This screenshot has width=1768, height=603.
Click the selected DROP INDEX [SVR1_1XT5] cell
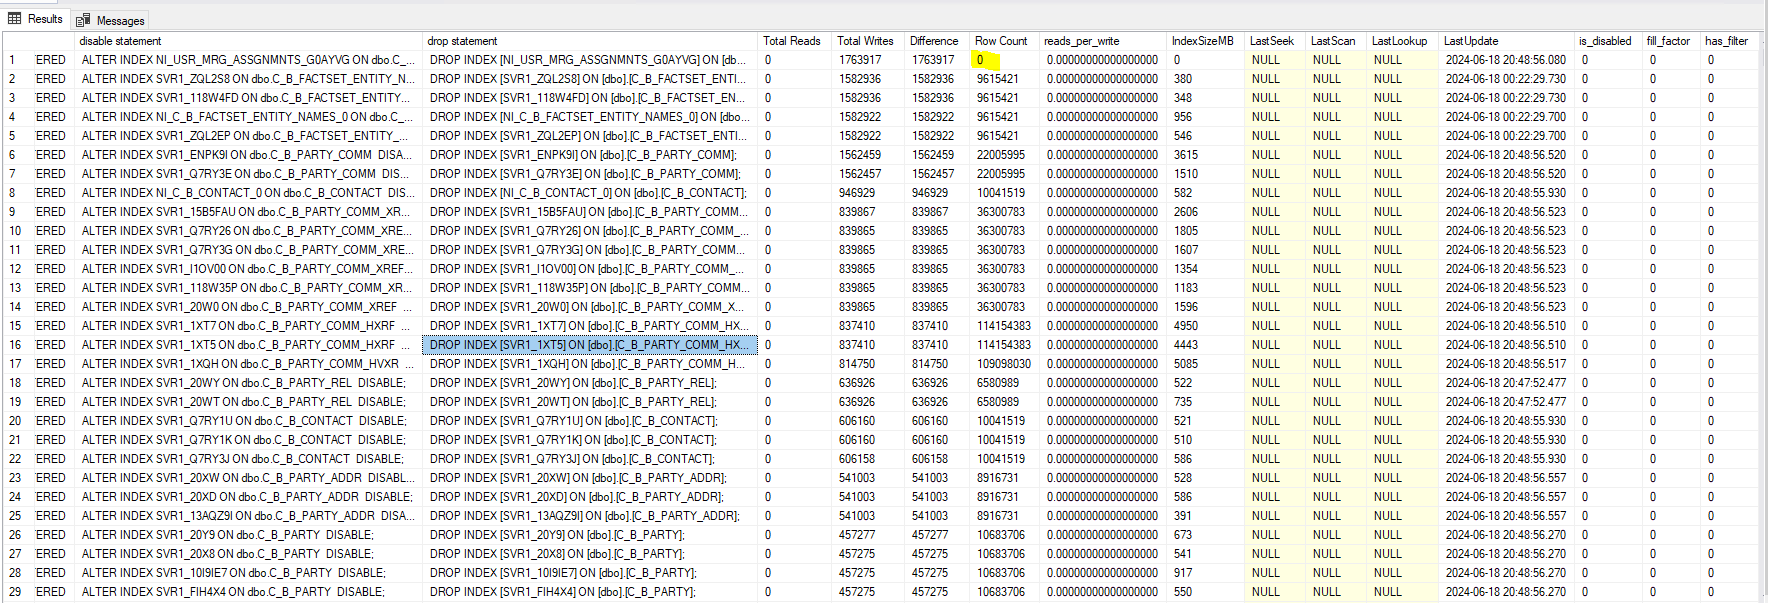590,345
